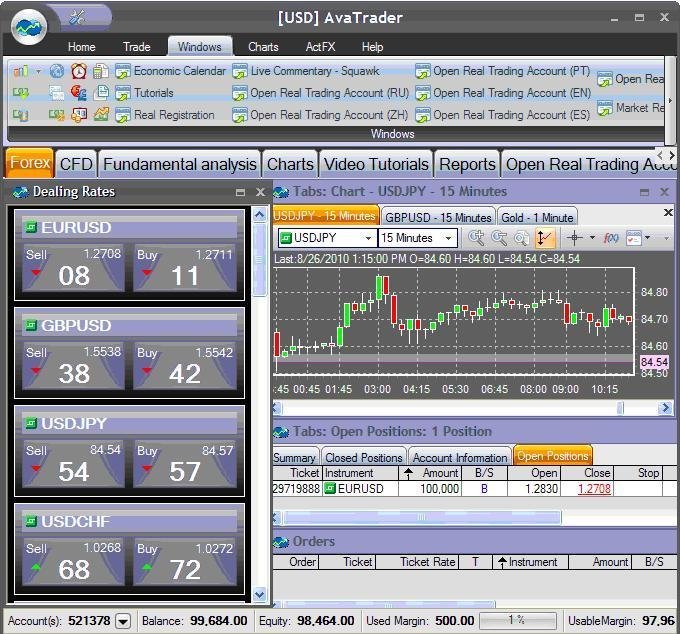
Task: Open the bar chart icon dropdown arrow
Action: (x=38, y=71)
